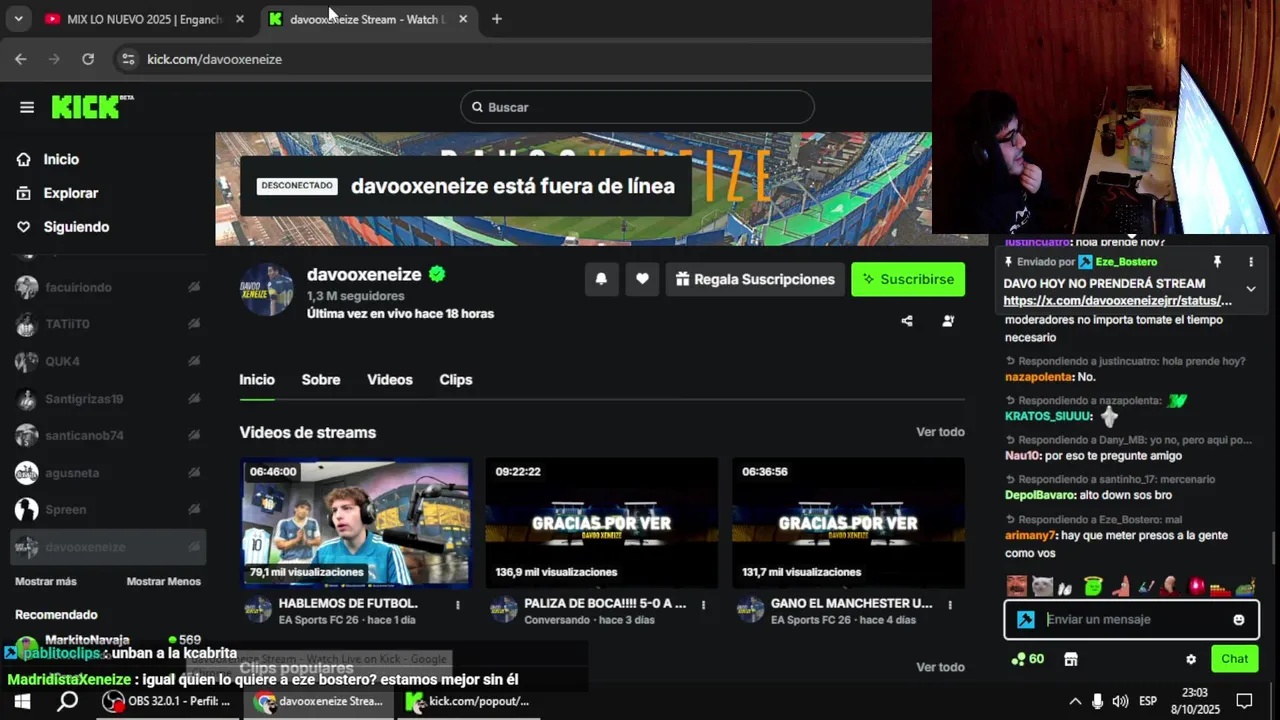Click the user options icon beside share
The height and width of the screenshot is (720, 1280).
(x=948, y=321)
